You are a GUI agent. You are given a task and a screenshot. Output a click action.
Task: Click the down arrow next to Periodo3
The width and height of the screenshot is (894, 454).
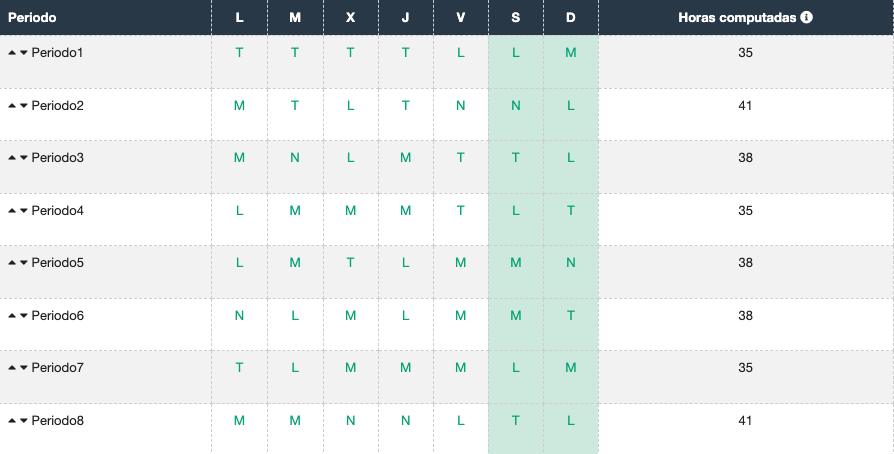[x=24, y=158]
